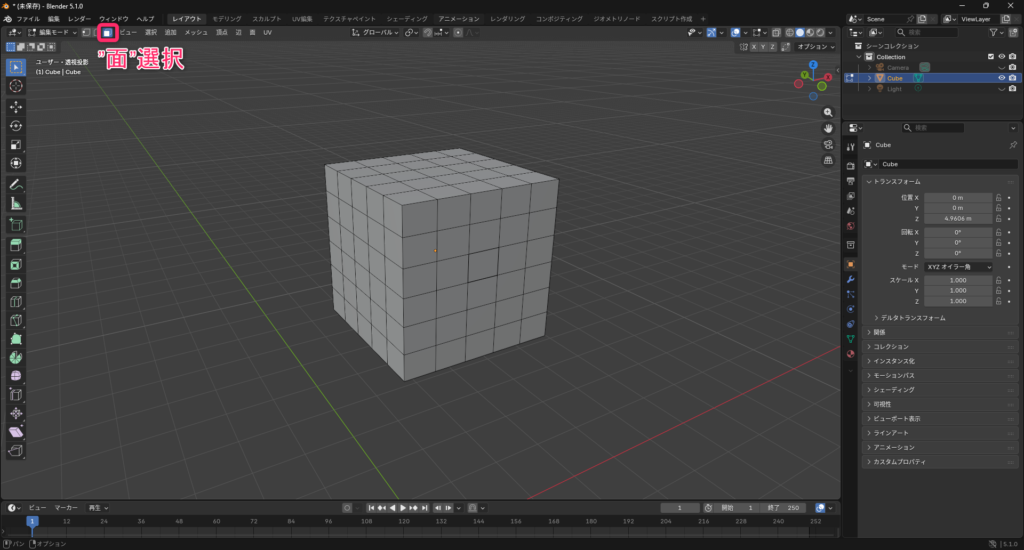This screenshot has width=1024, height=550.
Task: Switch to perspective/orthographic grid view icon
Action: pyautogui.click(x=829, y=160)
